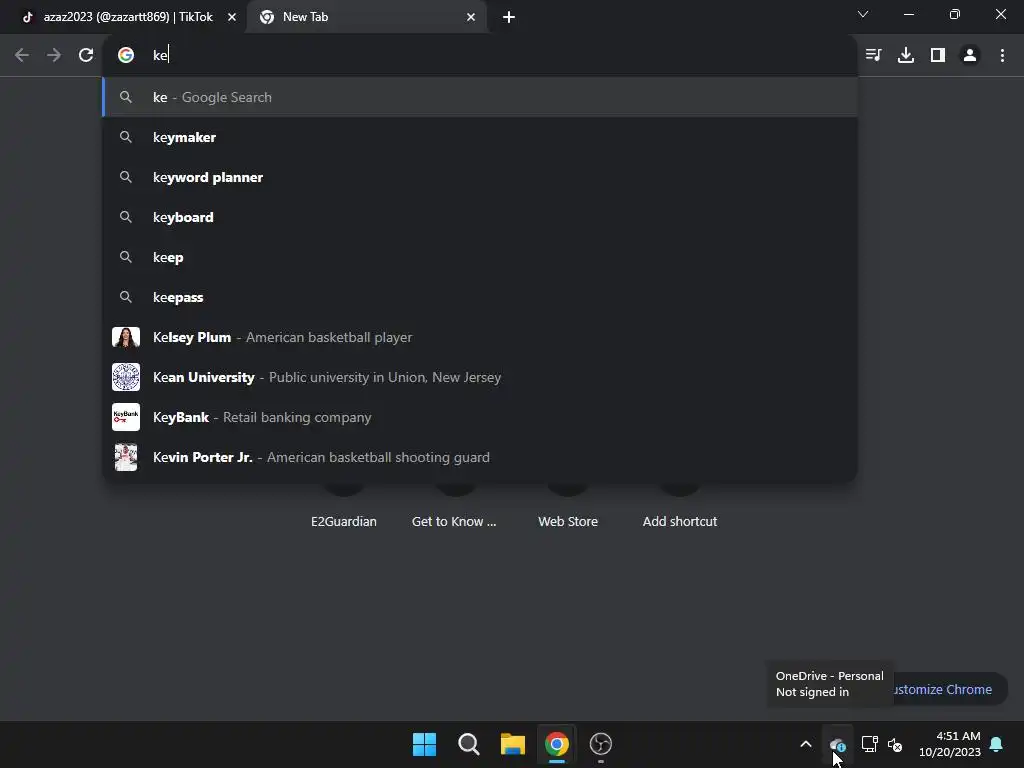Pick the 'keyword planner' suggestion
Viewport: 1024px width, 768px height.
click(480, 177)
